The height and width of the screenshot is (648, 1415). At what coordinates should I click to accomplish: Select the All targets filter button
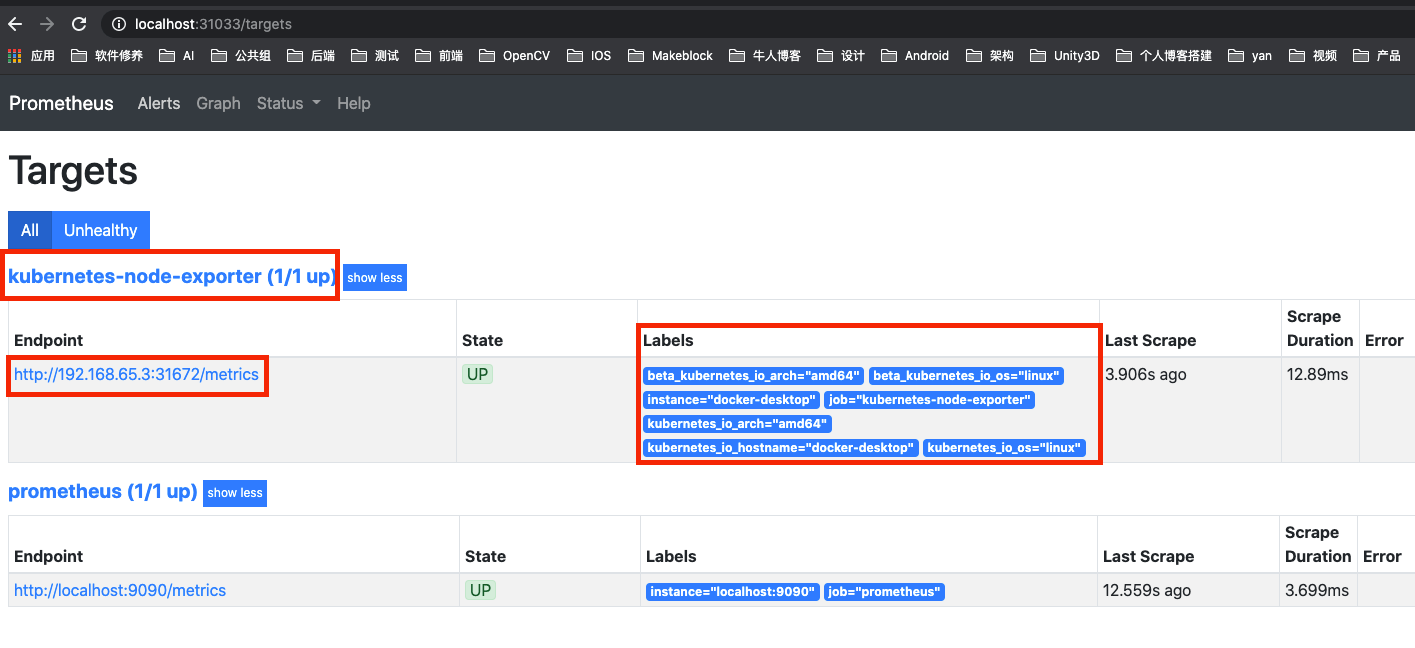tap(30, 230)
